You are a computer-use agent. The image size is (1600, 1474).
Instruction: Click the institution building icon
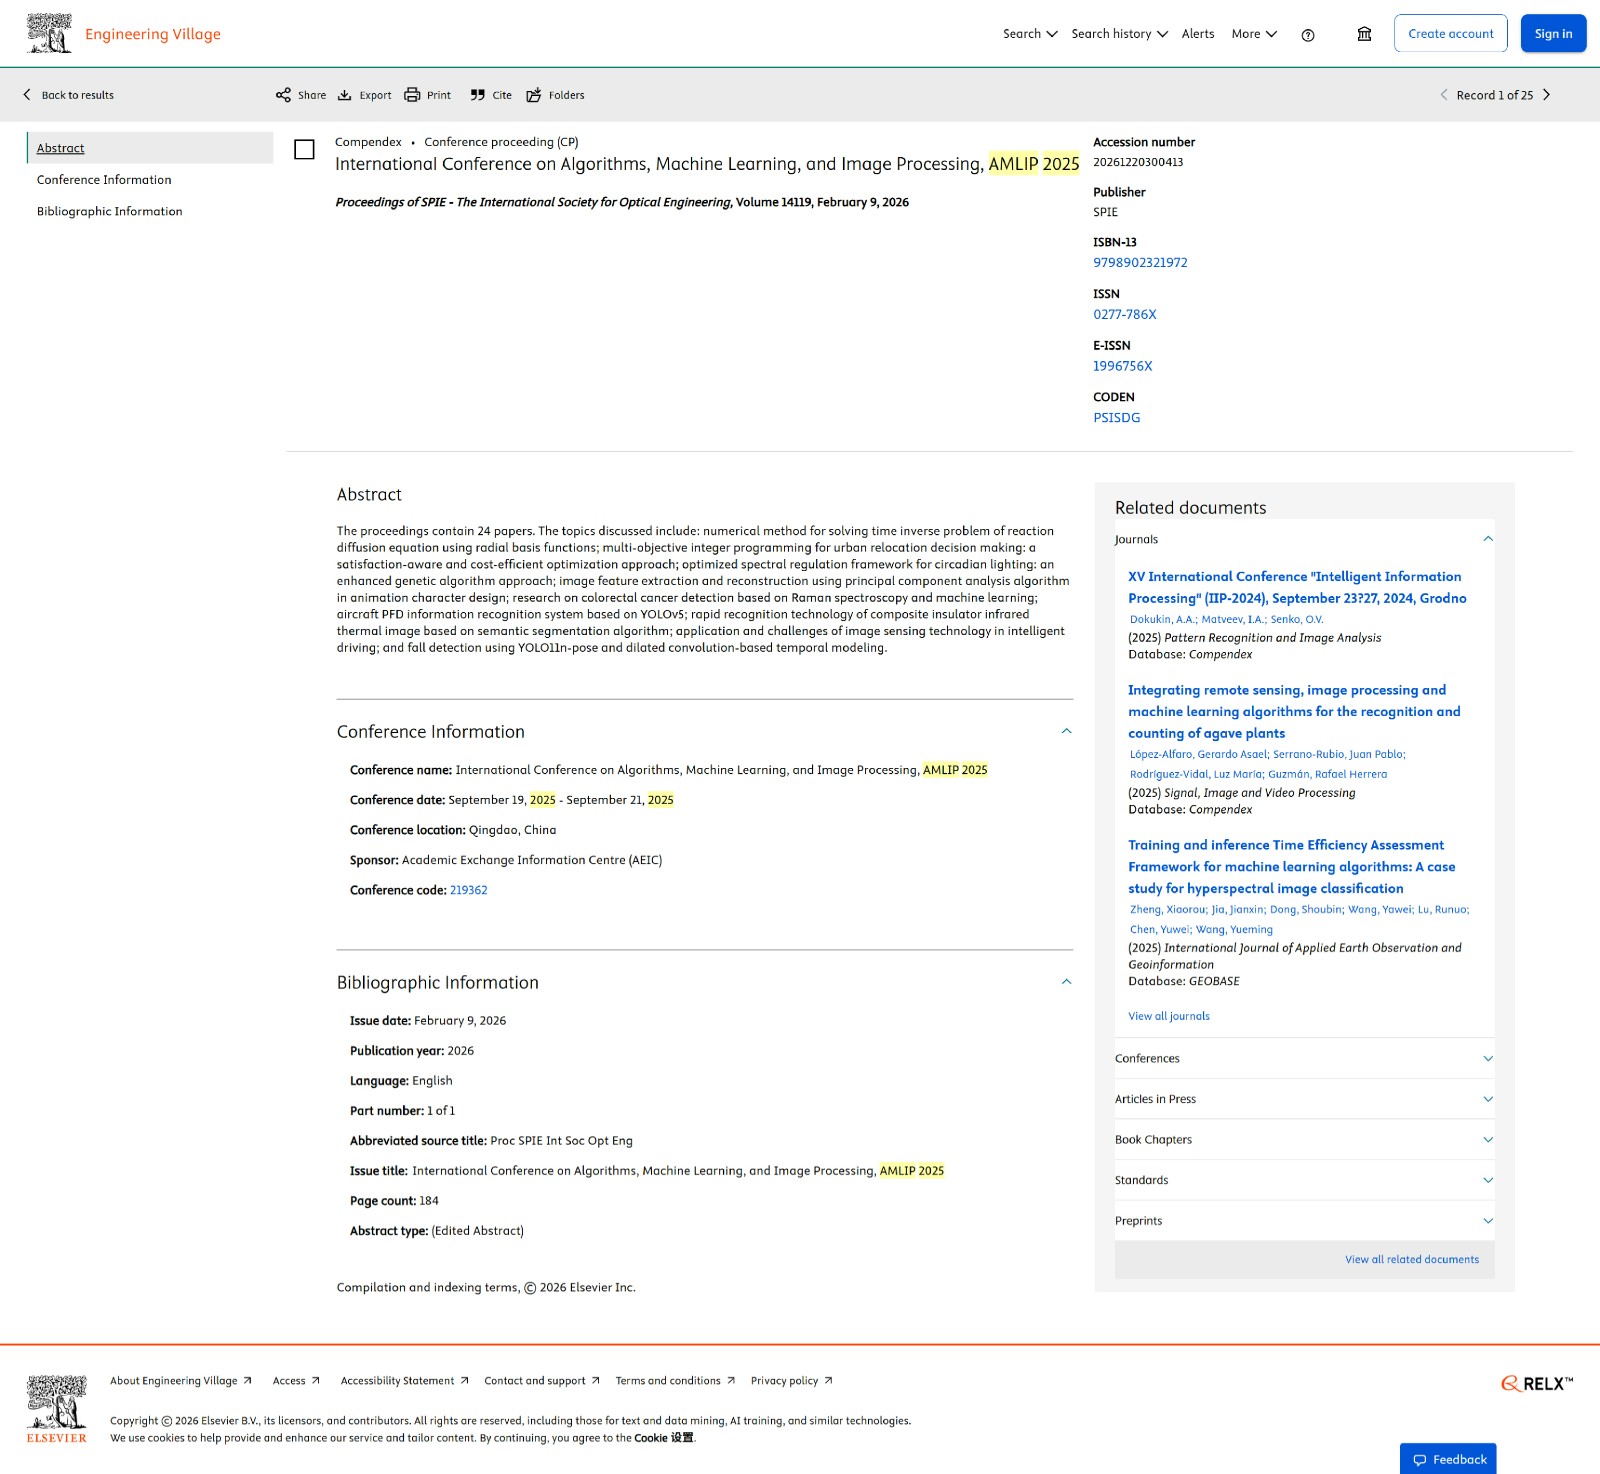[x=1364, y=34]
